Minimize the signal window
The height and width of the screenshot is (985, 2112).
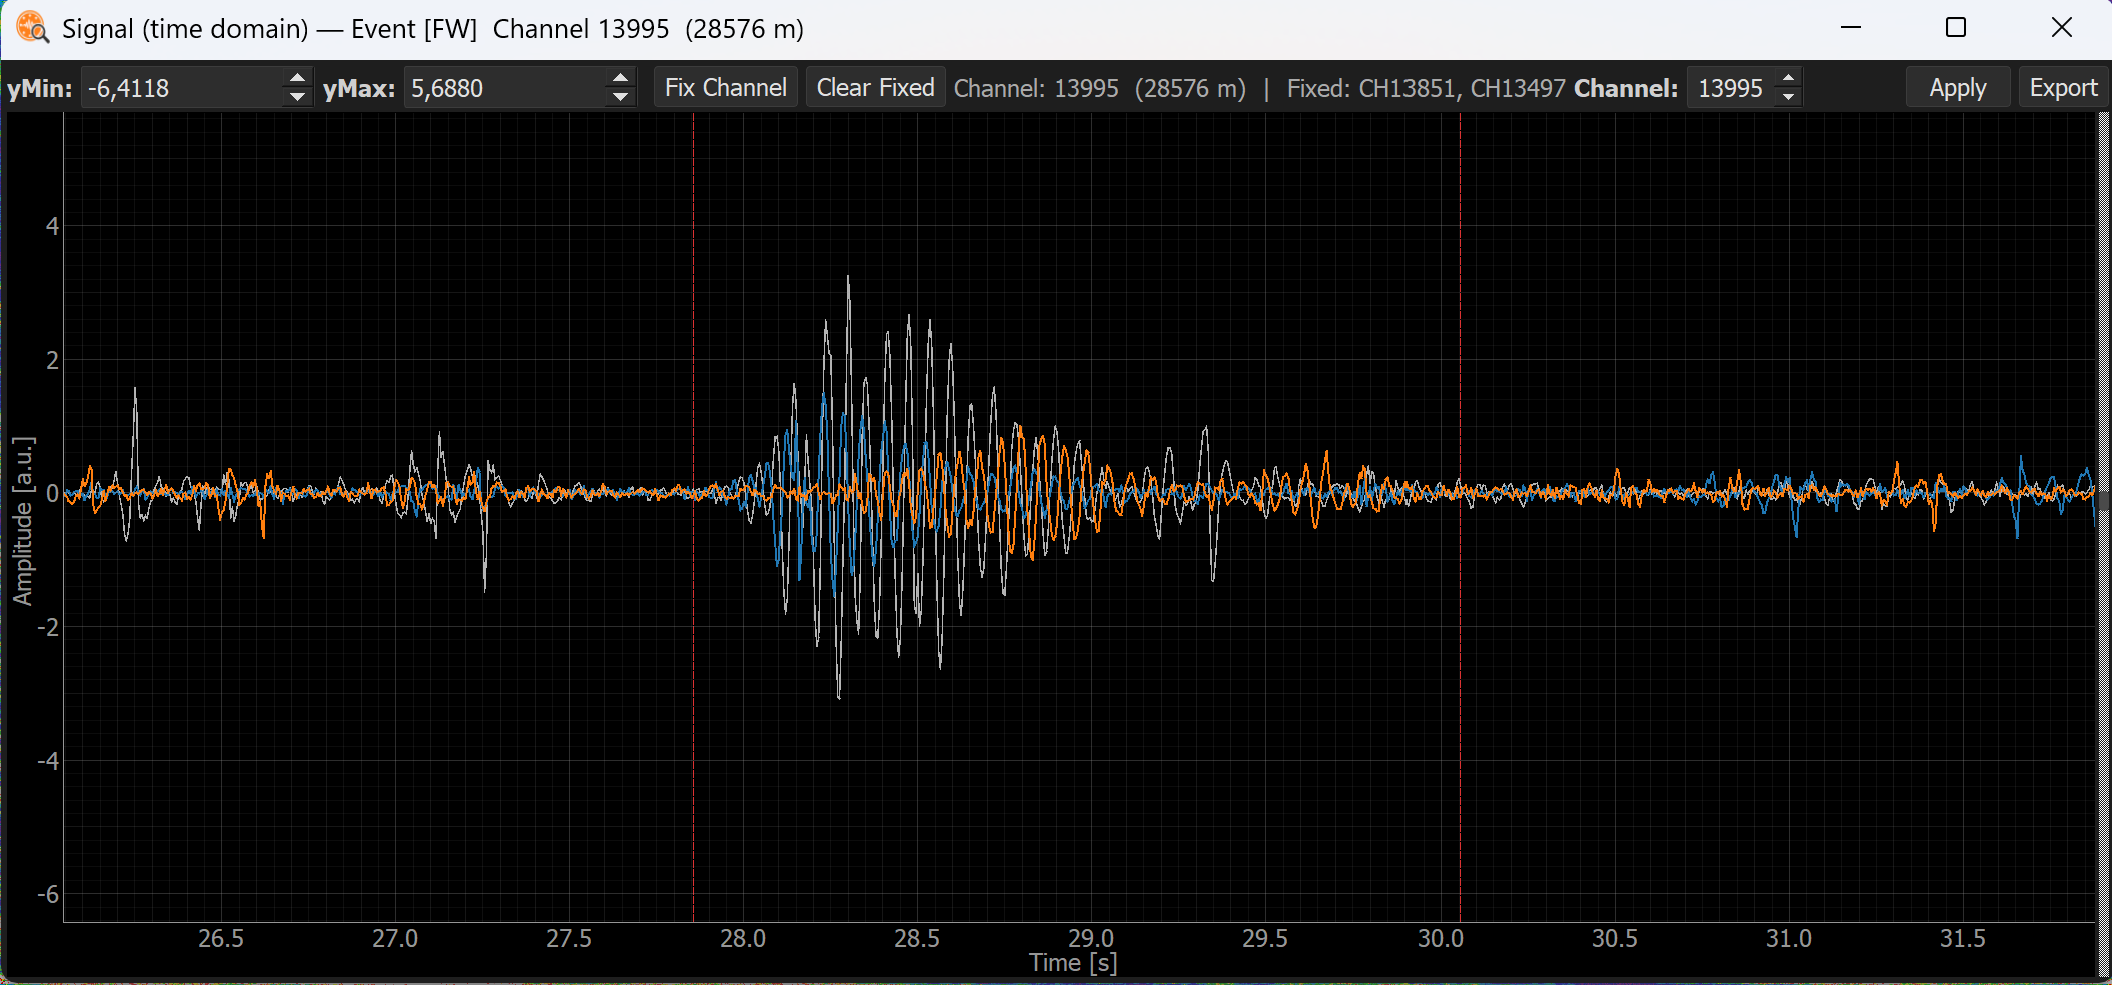click(x=1851, y=27)
